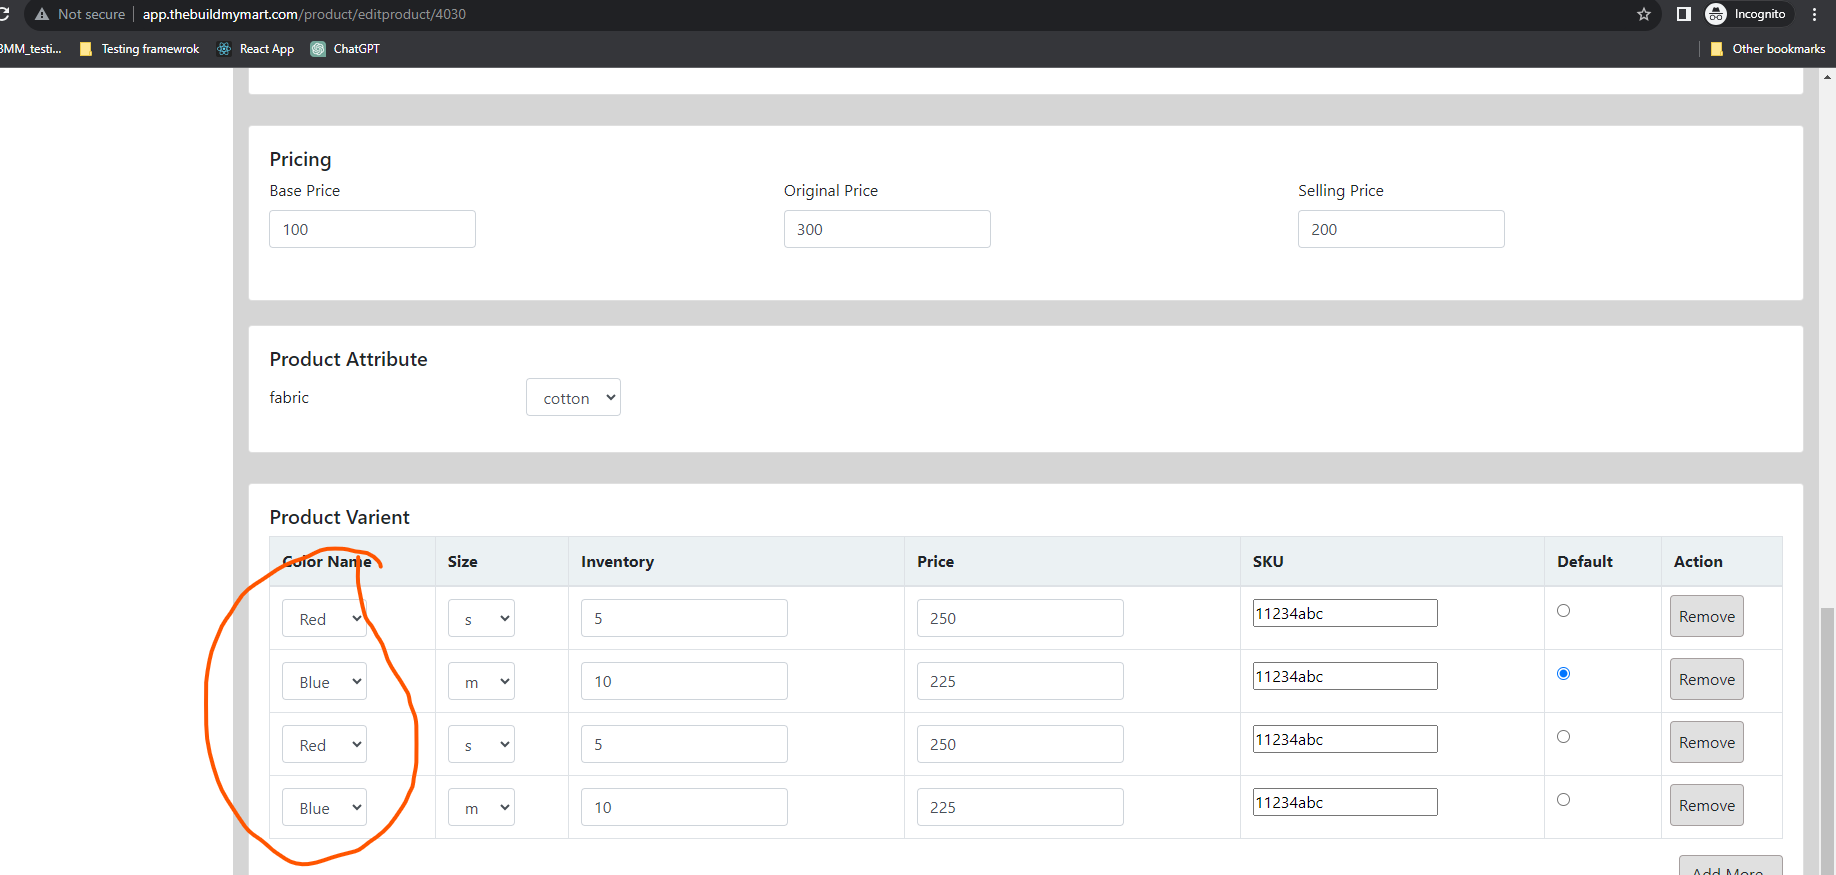Open the Red color dropdown in third row
Screen dimensions: 1836x875
324,744
